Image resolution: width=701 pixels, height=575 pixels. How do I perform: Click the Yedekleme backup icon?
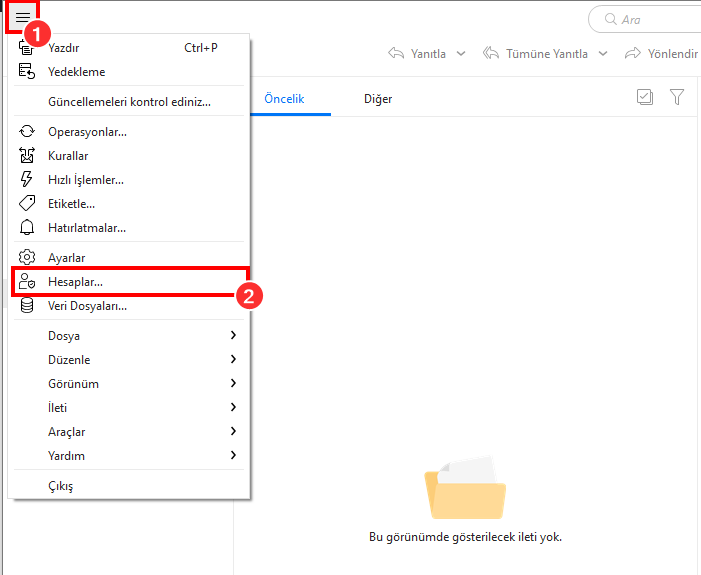pos(27,72)
